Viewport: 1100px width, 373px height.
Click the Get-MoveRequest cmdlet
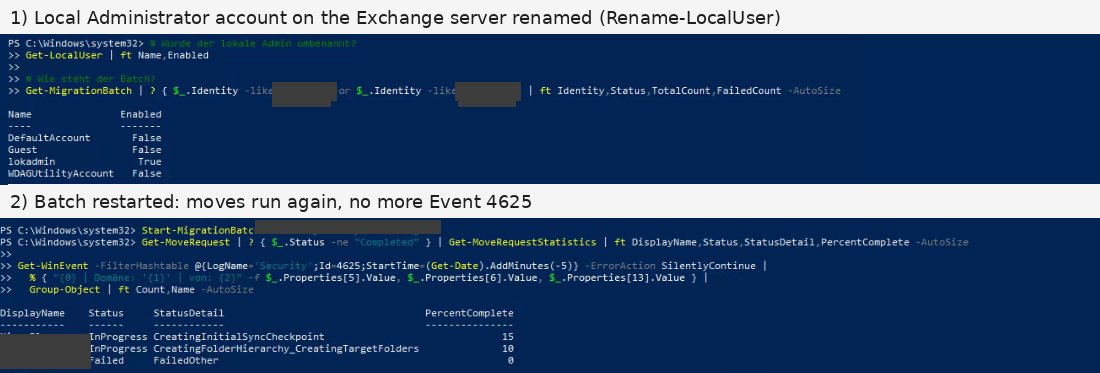(x=185, y=243)
